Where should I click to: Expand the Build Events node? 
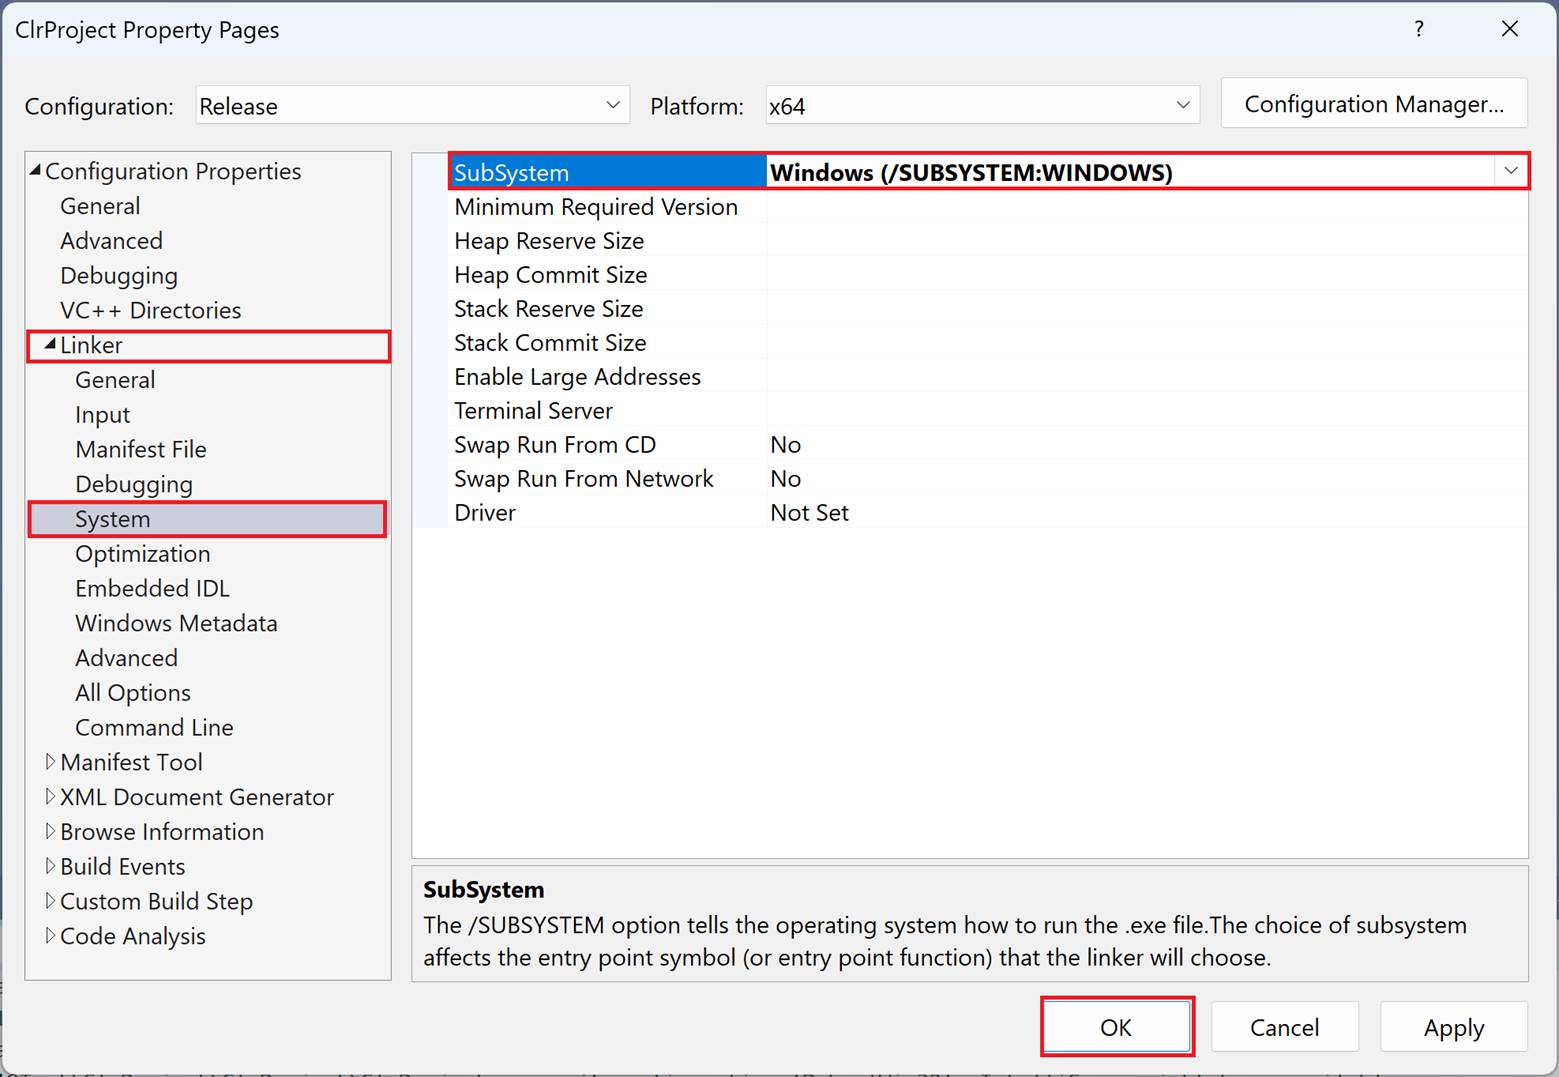(50, 866)
